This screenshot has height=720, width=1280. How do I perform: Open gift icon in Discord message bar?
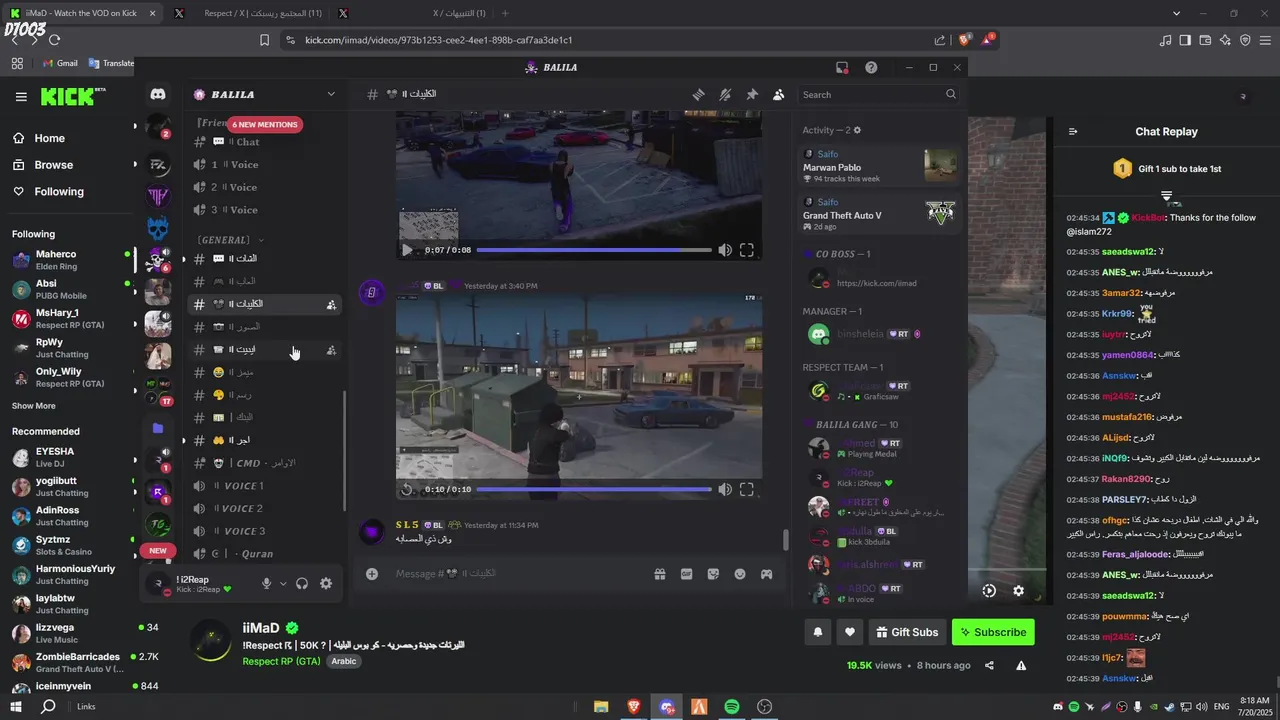660,574
